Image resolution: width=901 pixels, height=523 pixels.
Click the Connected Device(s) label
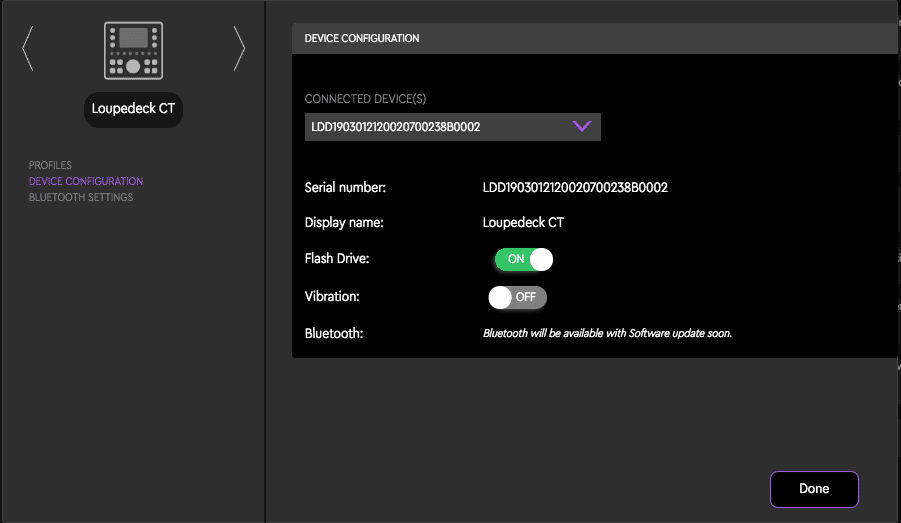pyautogui.click(x=365, y=99)
